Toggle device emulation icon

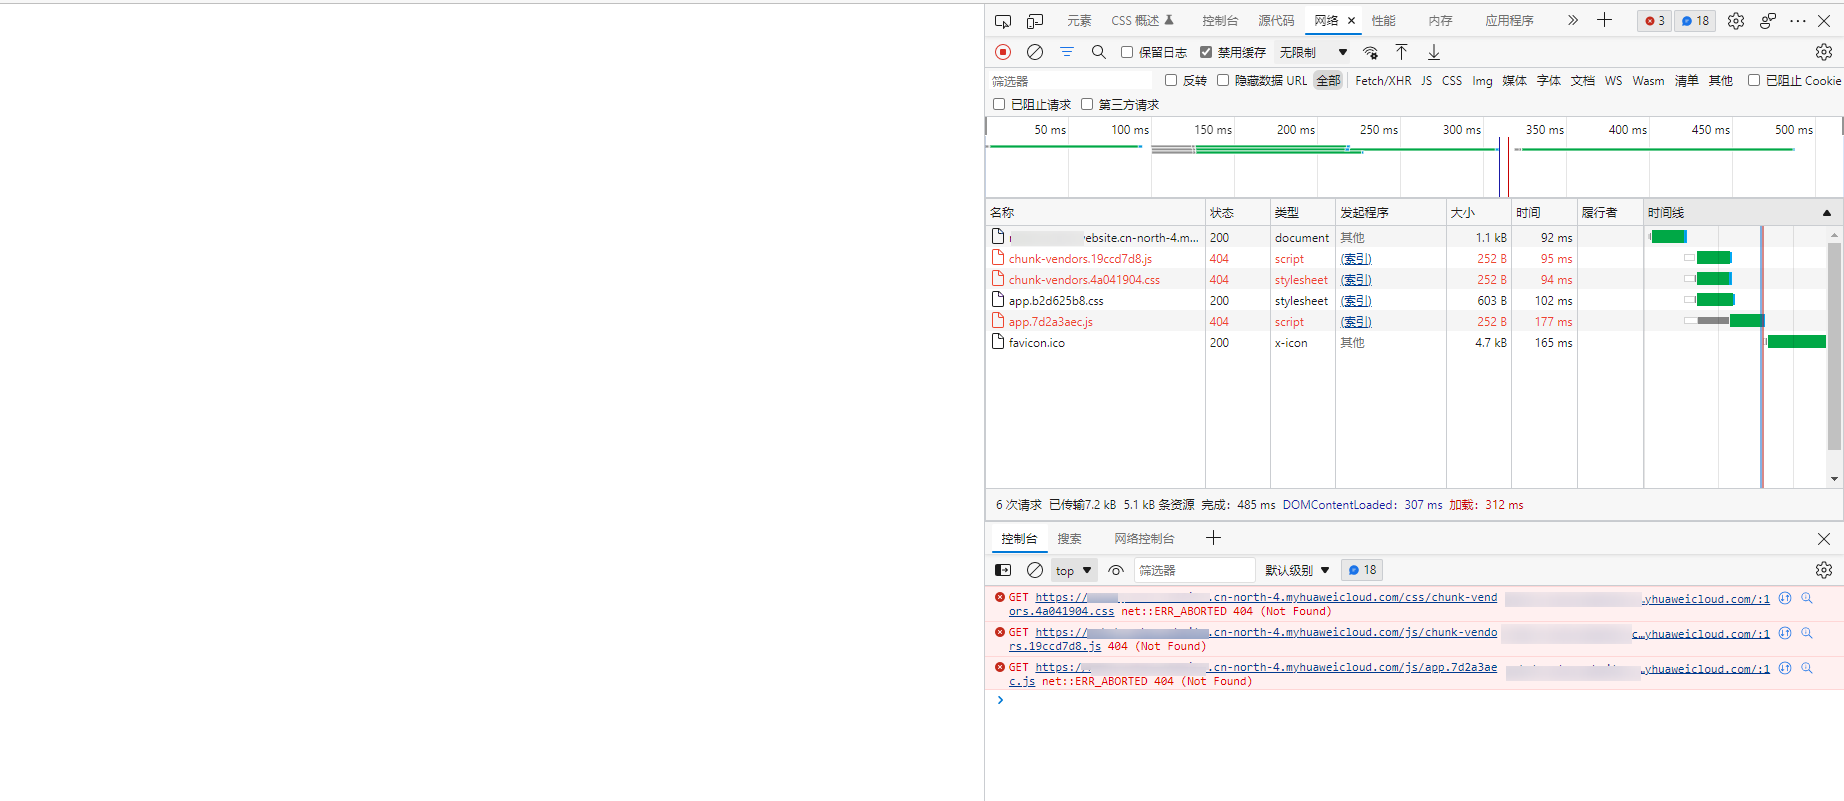(1035, 21)
